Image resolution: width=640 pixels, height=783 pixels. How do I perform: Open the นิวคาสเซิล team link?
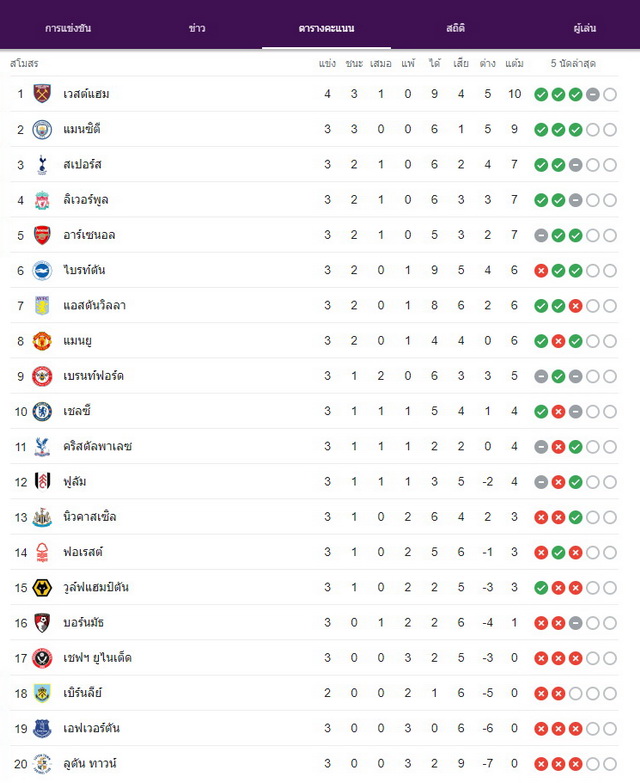tap(89, 516)
